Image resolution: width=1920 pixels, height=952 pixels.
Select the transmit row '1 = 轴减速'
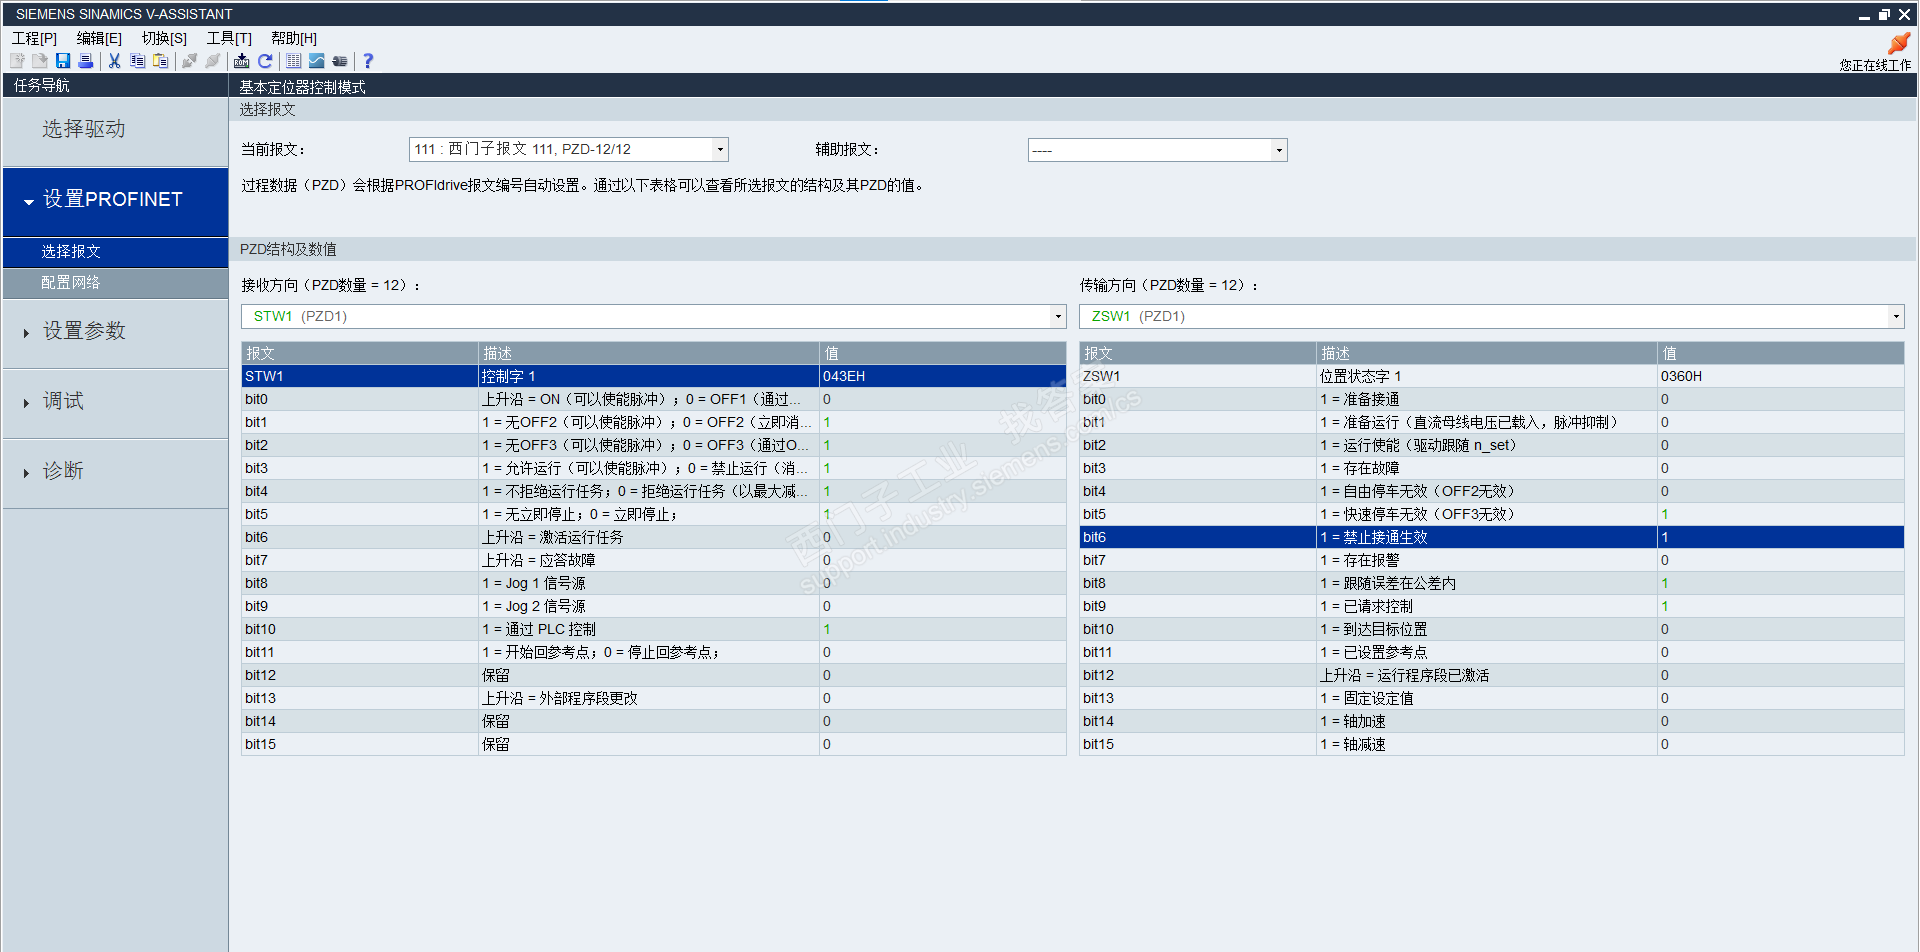pyautogui.click(x=1491, y=745)
